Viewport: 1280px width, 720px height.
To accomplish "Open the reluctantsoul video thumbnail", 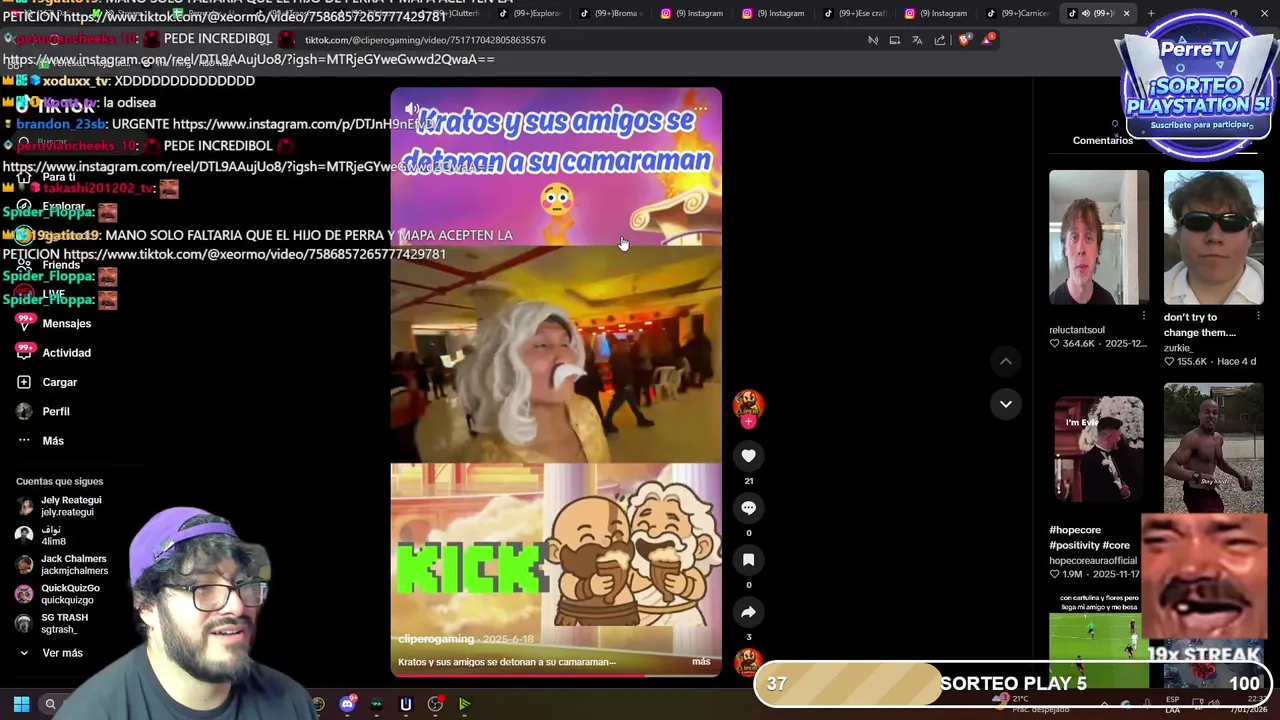I will [x=1099, y=237].
